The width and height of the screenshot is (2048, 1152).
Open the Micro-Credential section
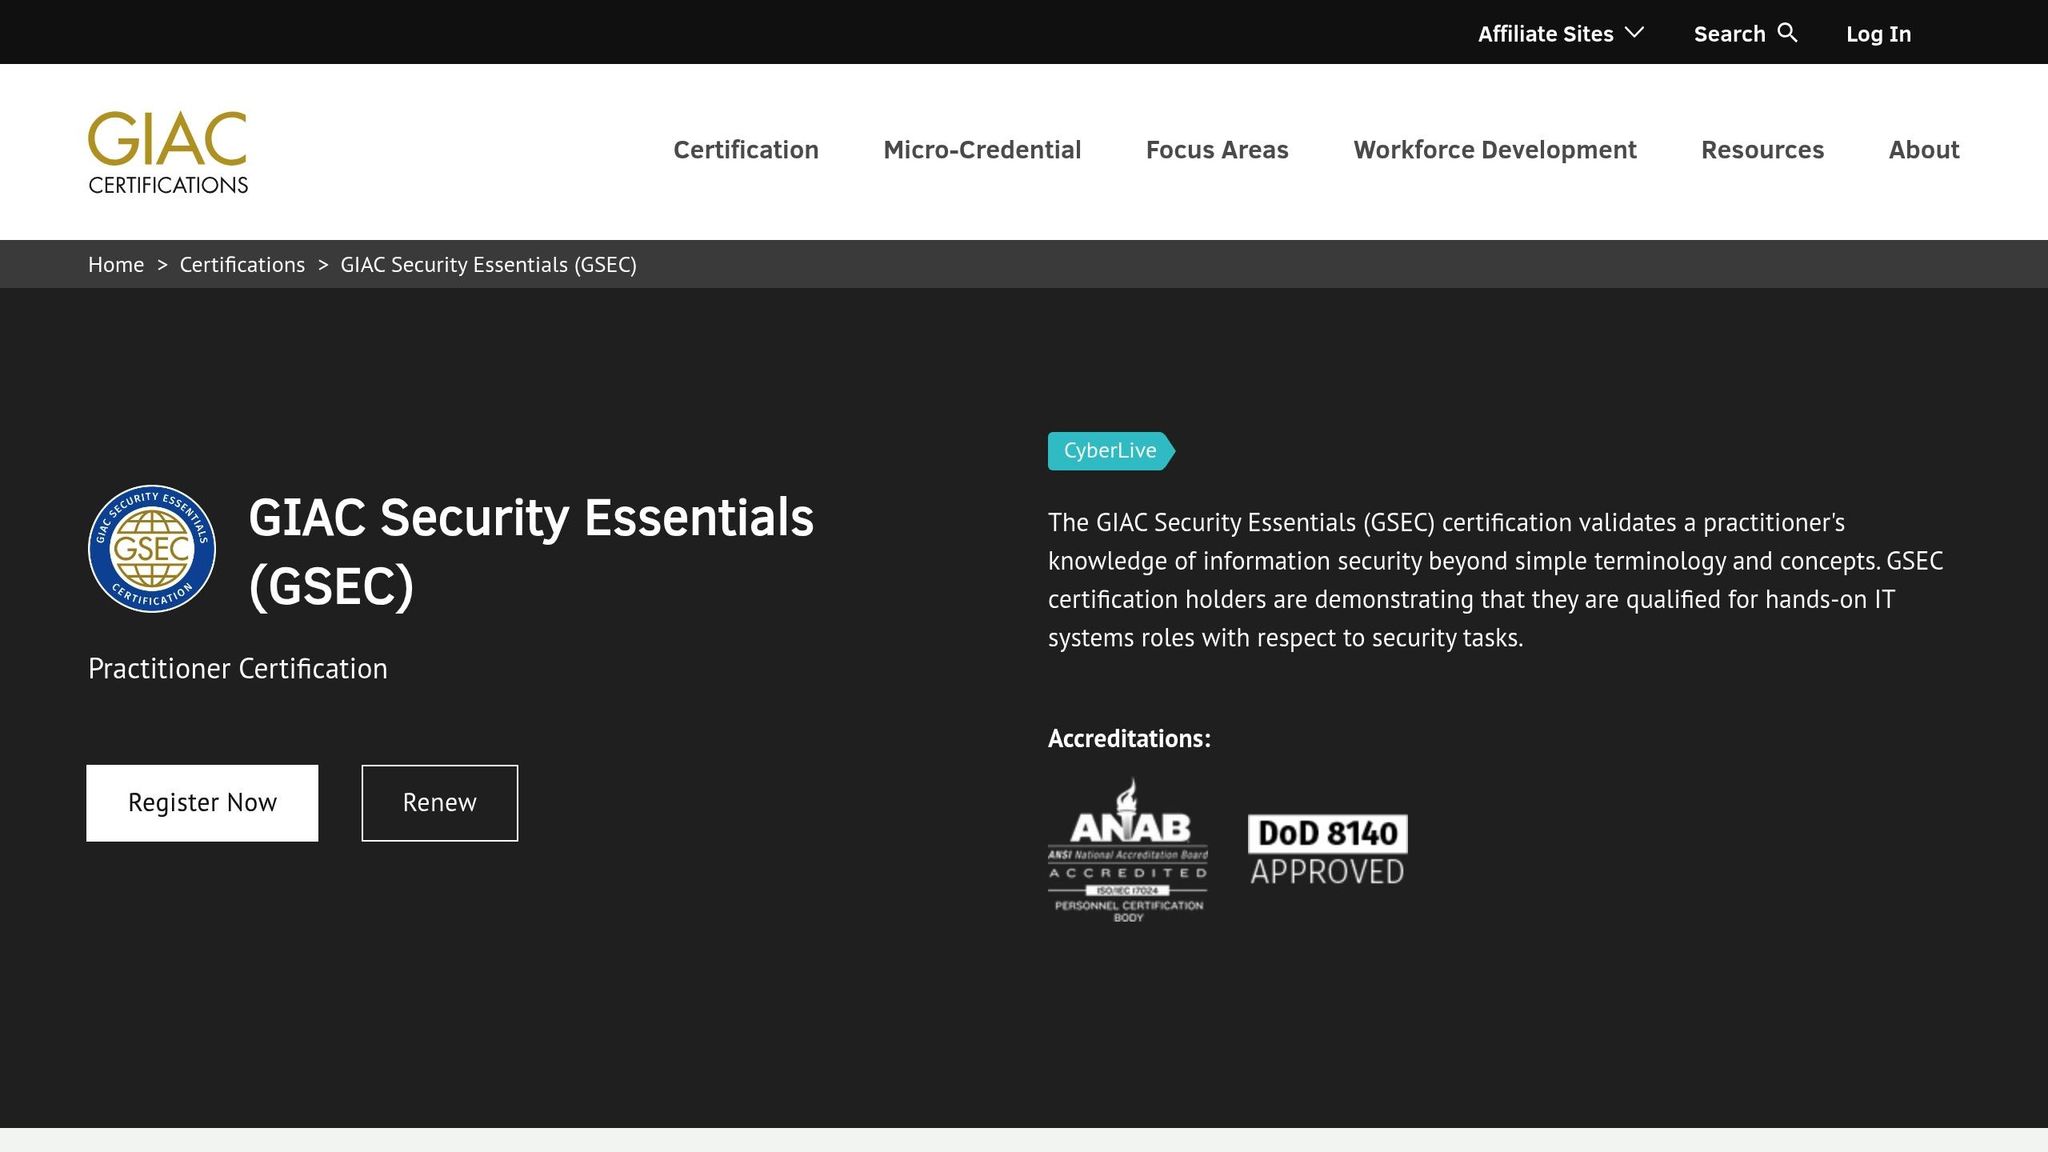click(x=982, y=150)
